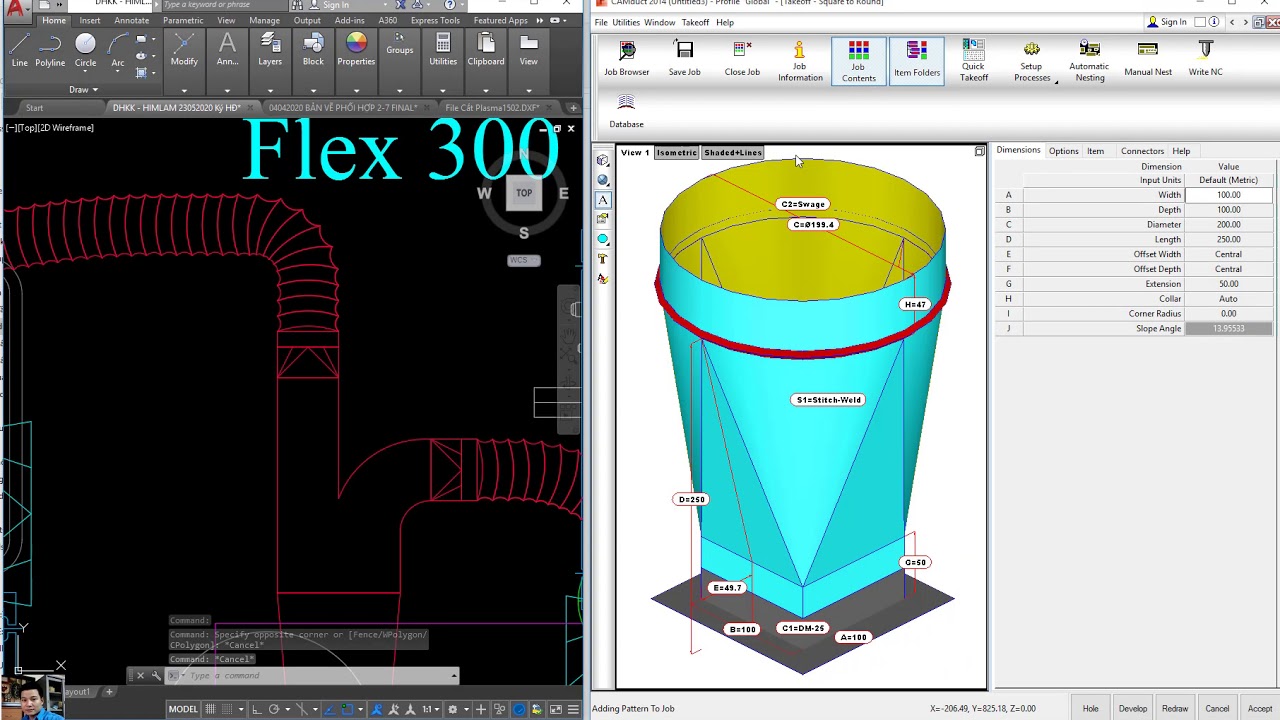This screenshot has height=720, width=1280.
Task: Click Sign In in CAMduct
Action: (1174, 22)
